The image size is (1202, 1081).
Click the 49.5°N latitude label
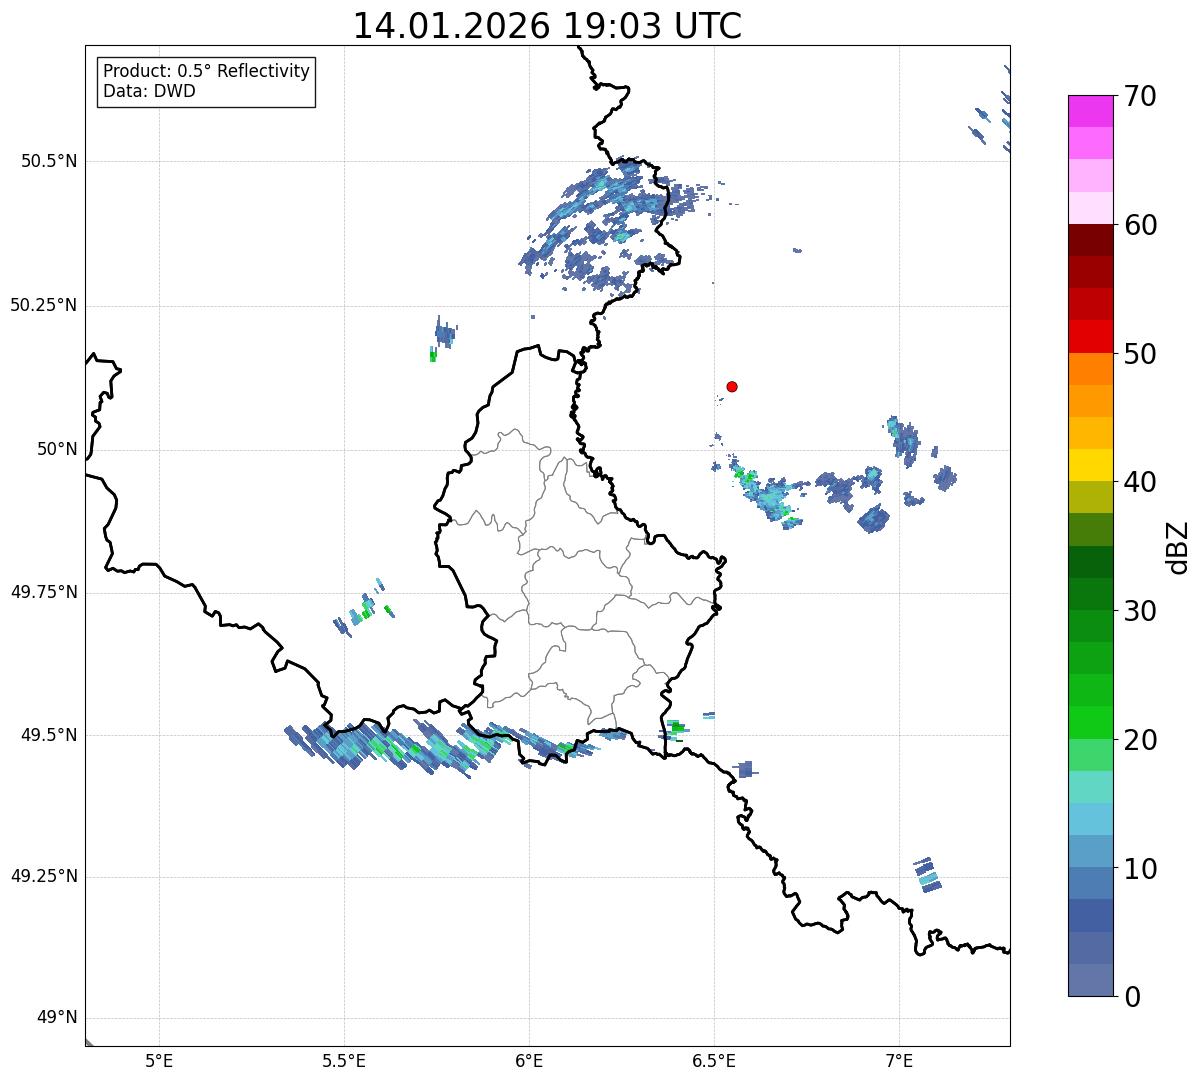coord(49,735)
